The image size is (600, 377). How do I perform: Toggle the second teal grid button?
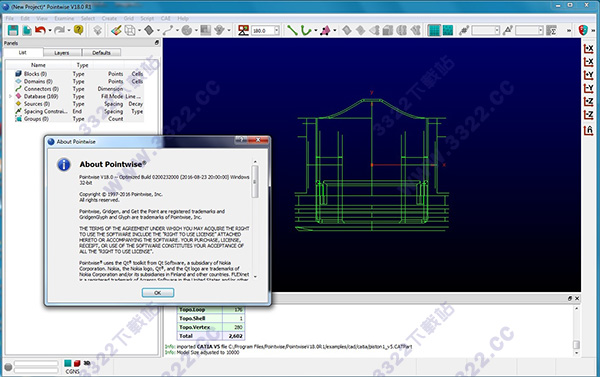click(x=448, y=30)
